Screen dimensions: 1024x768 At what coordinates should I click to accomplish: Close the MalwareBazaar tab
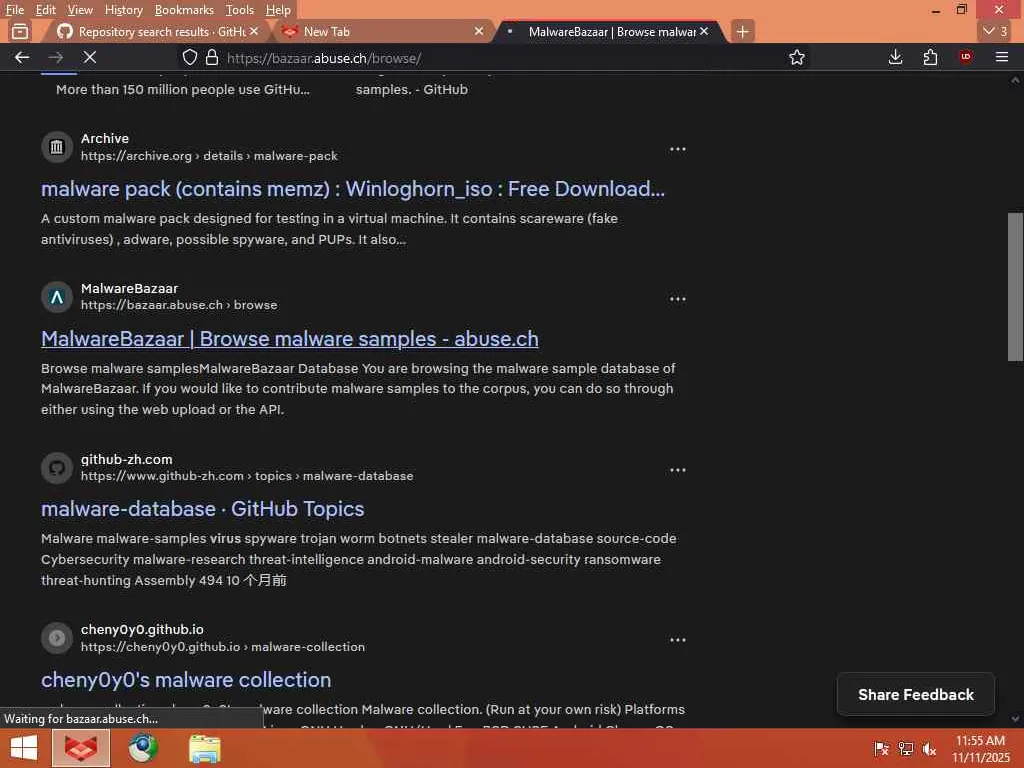(x=703, y=31)
